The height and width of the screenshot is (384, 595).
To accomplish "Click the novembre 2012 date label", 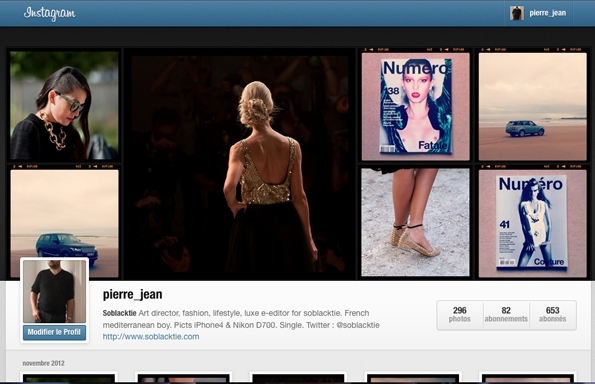I will 43,363.
